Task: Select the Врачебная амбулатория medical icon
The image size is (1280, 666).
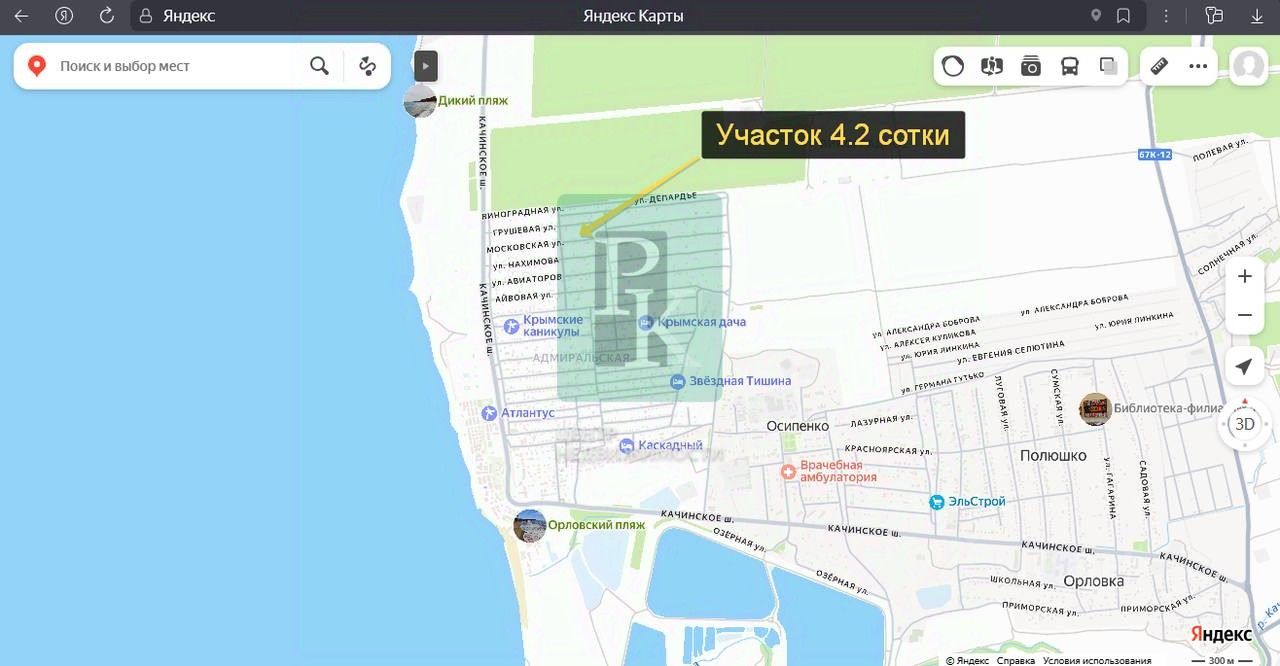Action: pos(788,470)
